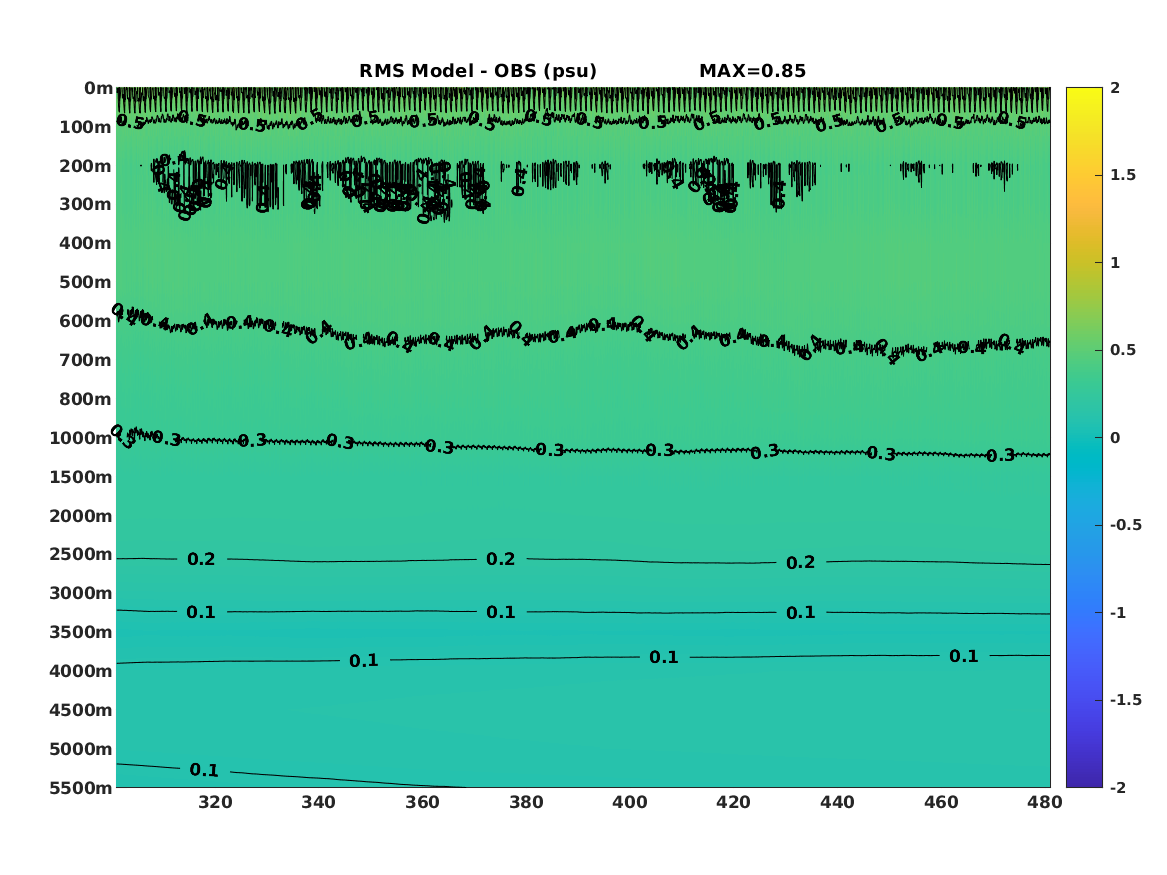Click the x-axis tick label '420'
This screenshot has width=1167, height=875.
(733, 802)
